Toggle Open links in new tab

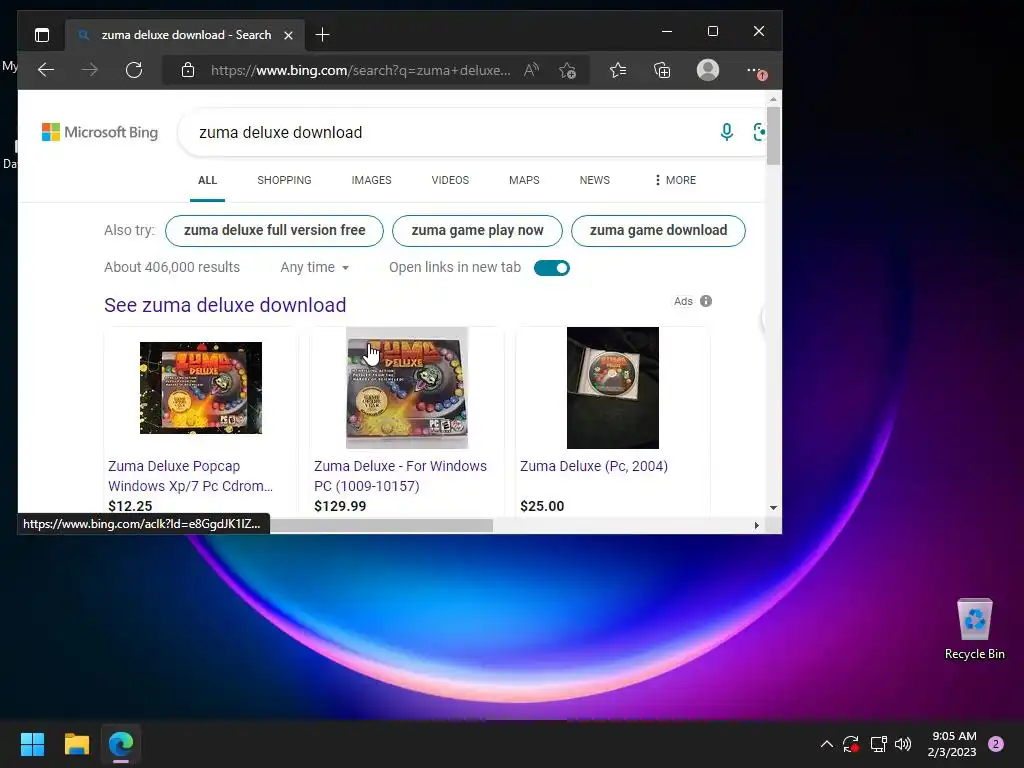coord(552,268)
